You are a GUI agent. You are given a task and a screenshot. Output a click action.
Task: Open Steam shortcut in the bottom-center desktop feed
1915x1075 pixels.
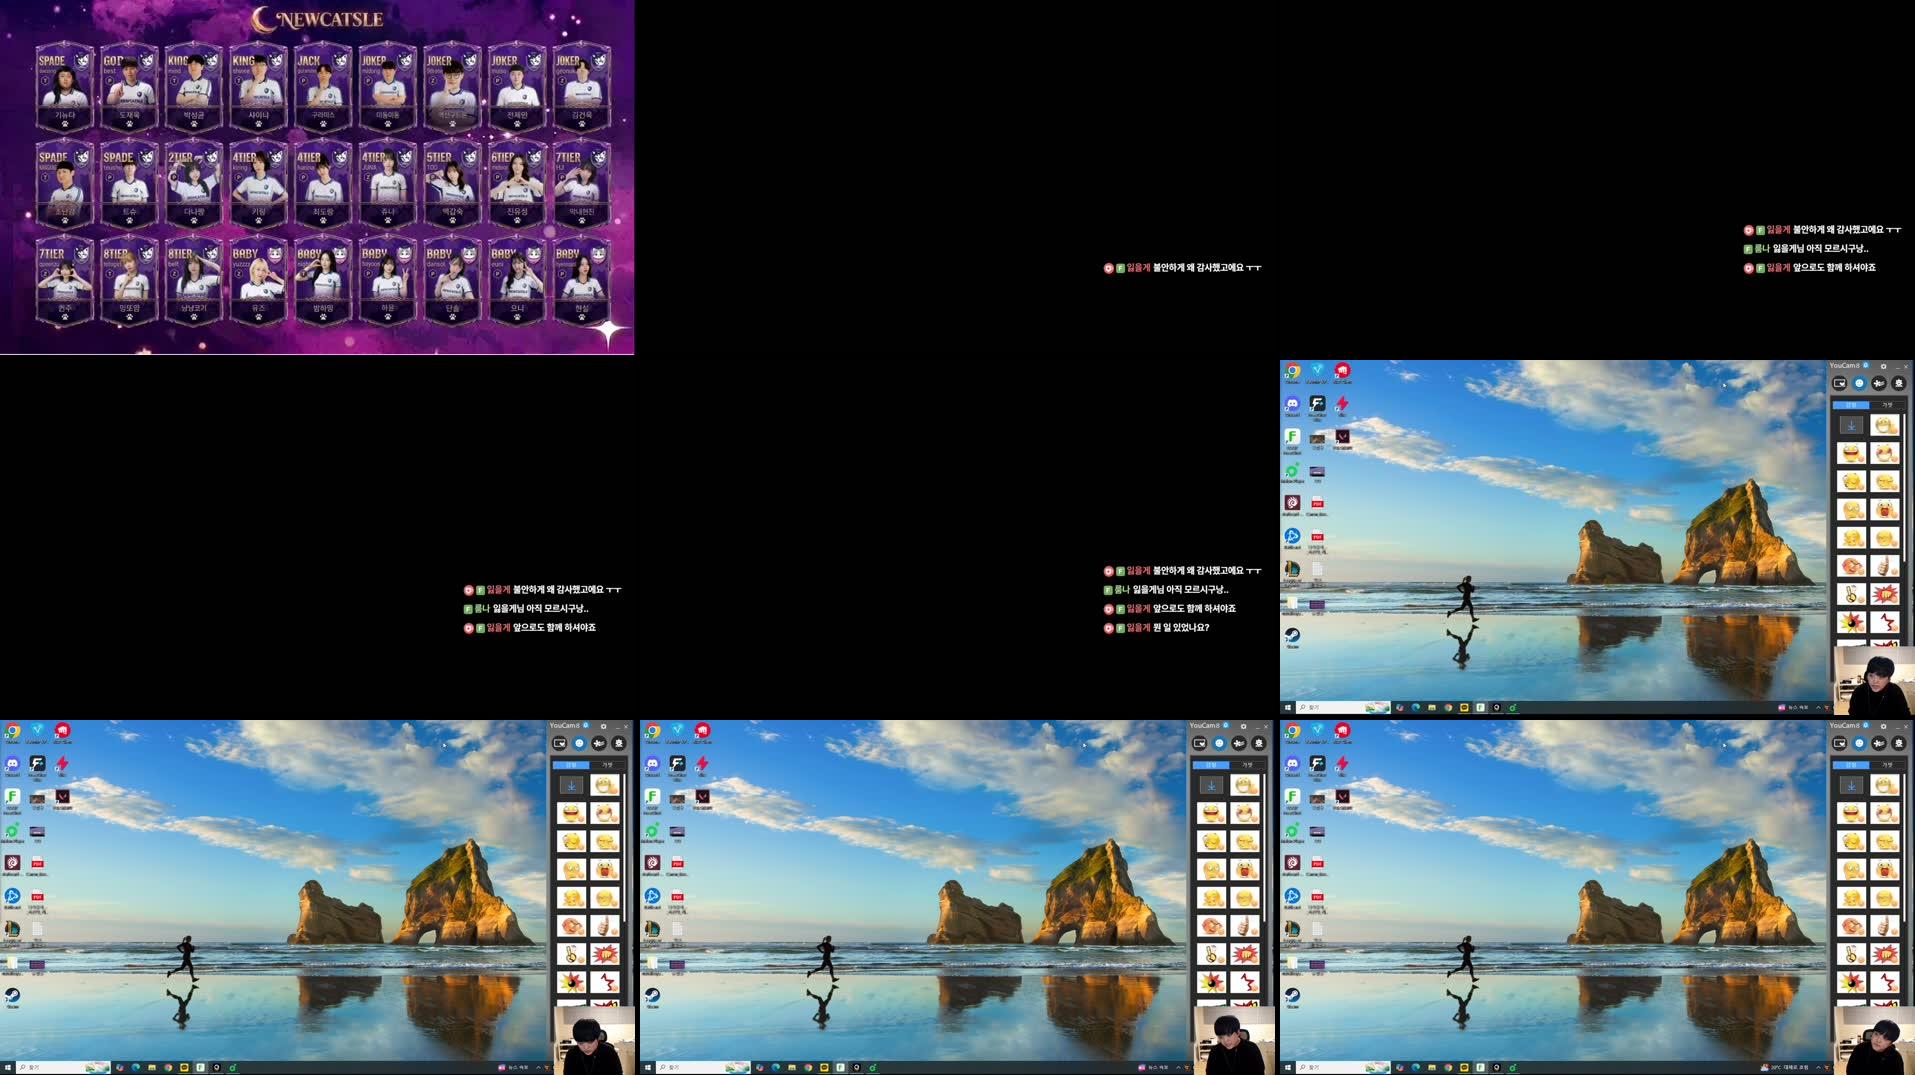[x=652, y=996]
